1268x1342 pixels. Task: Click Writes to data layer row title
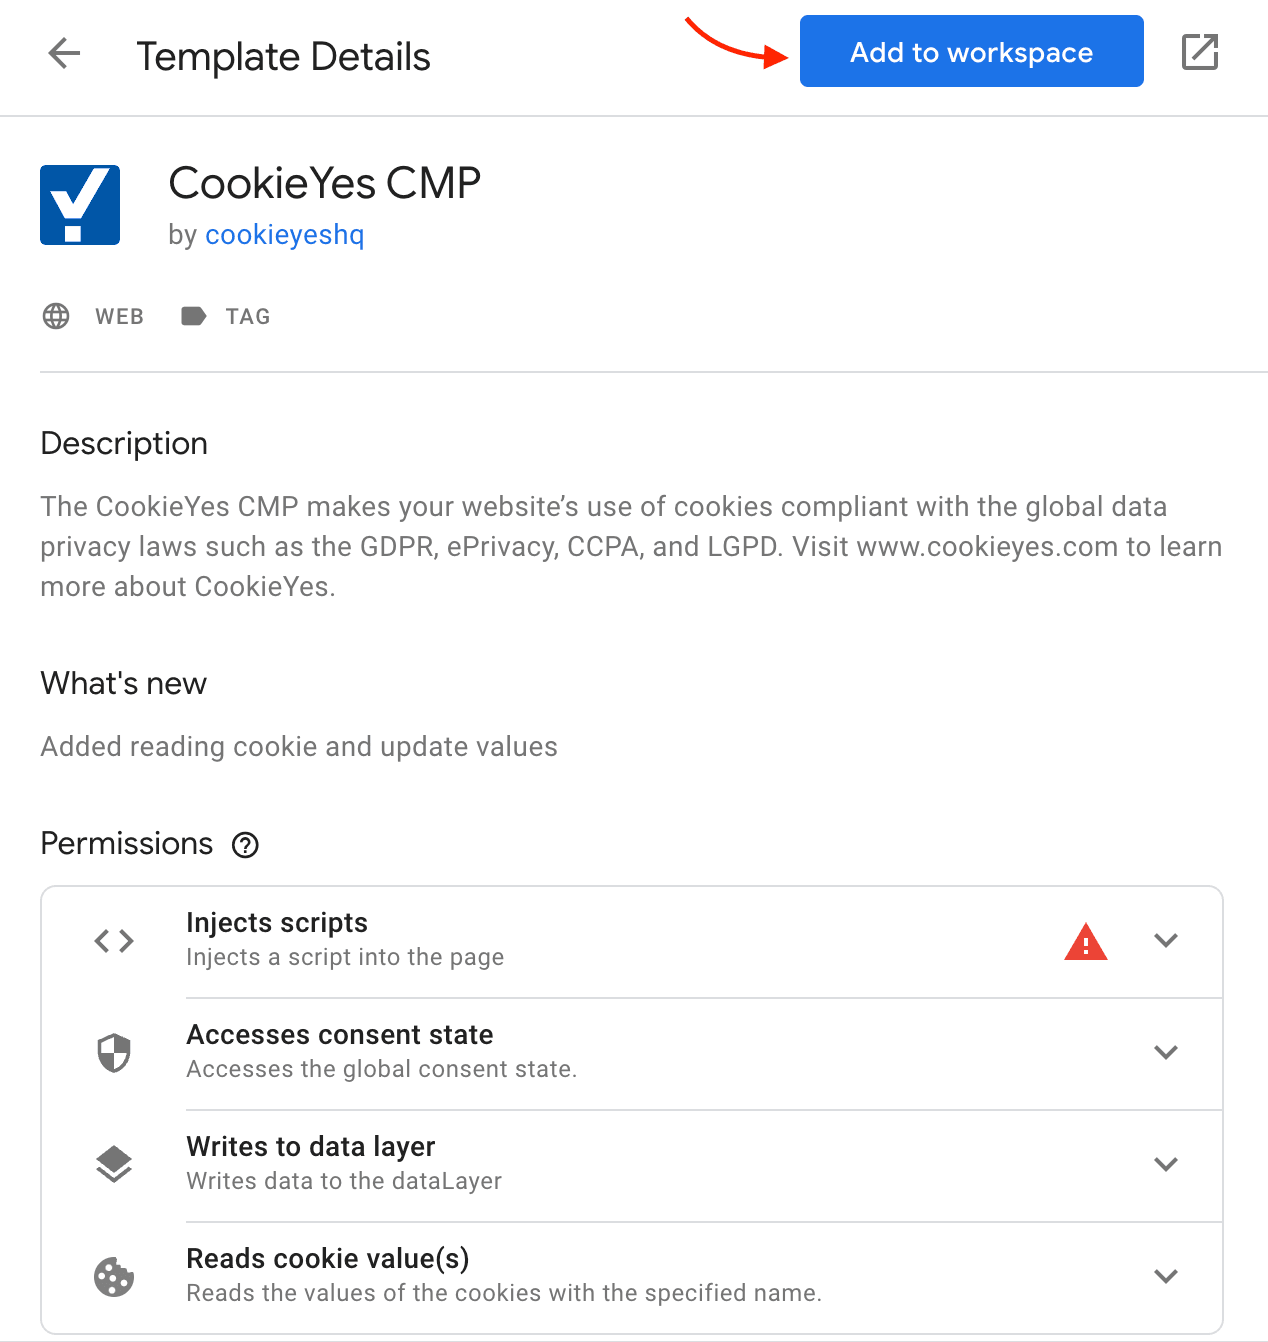pyautogui.click(x=311, y=1147)
